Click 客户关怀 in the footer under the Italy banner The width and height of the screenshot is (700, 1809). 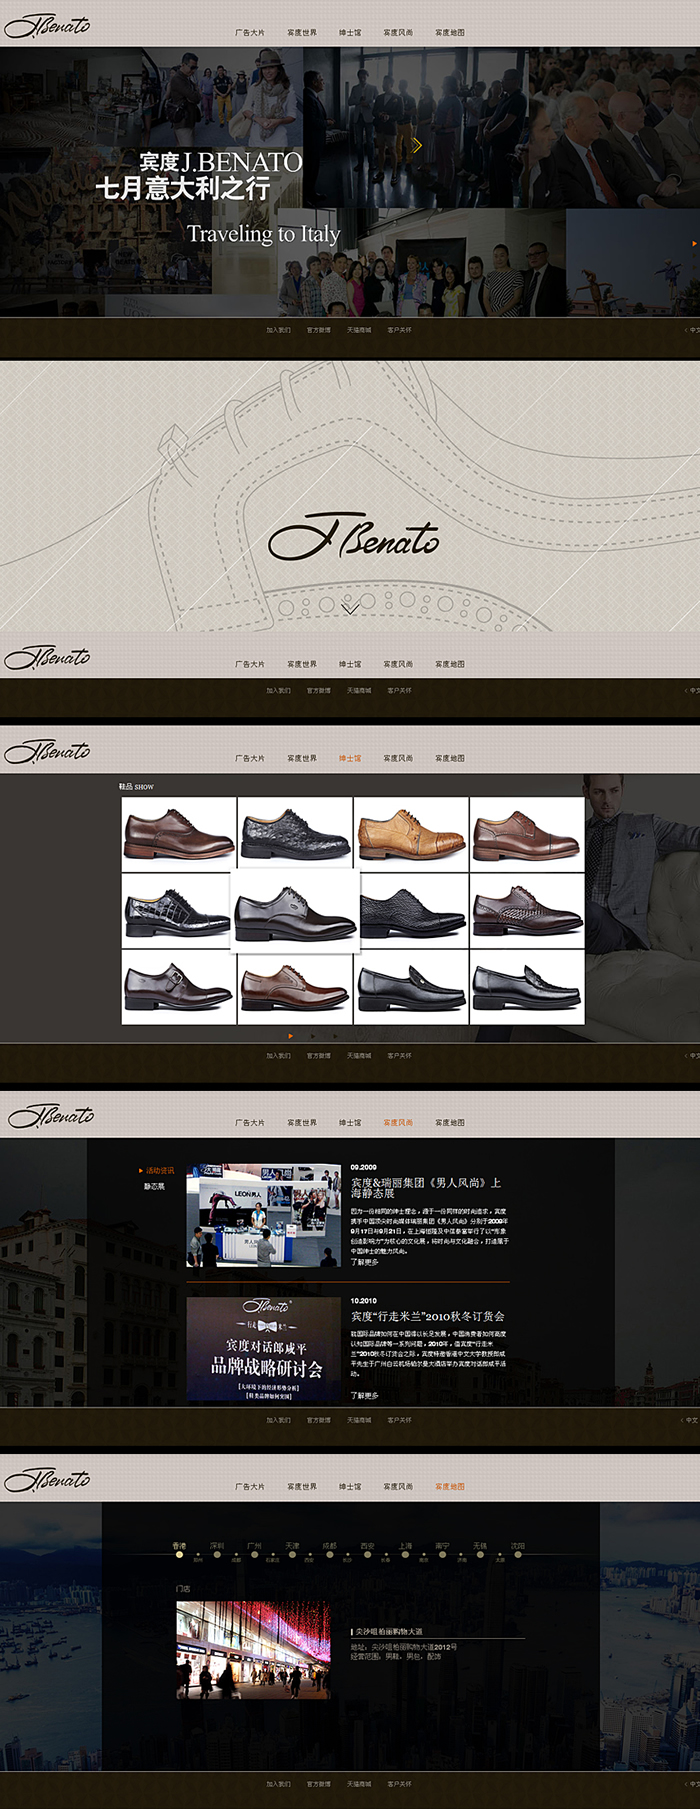coord(399,330)
